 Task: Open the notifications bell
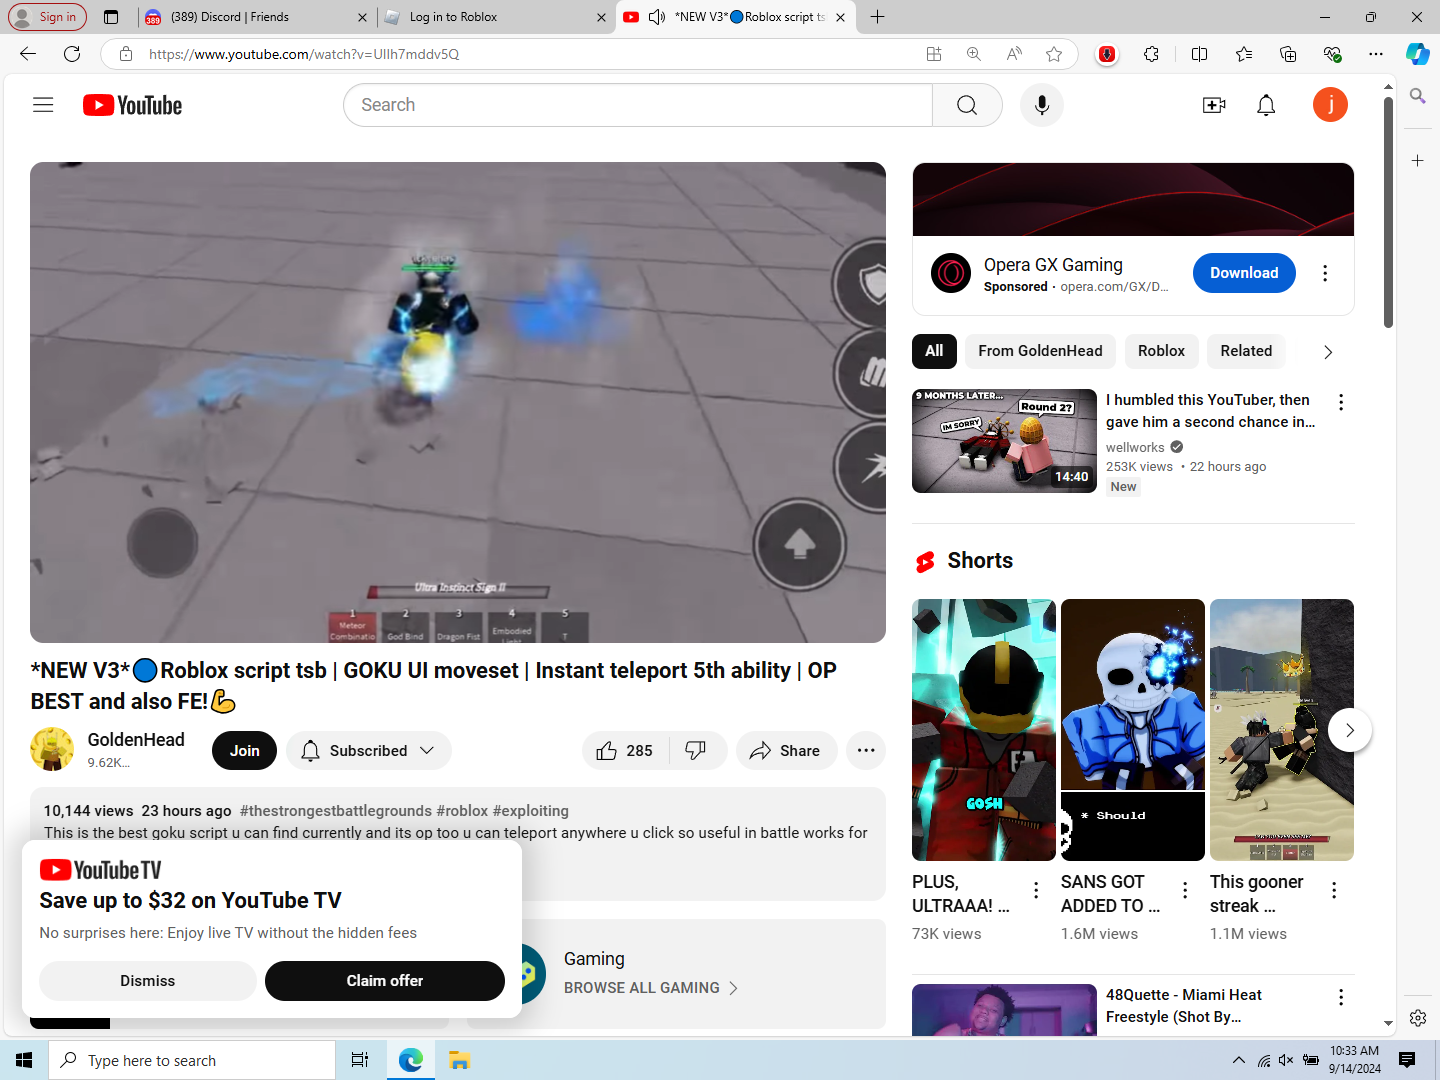point(1266,105)
